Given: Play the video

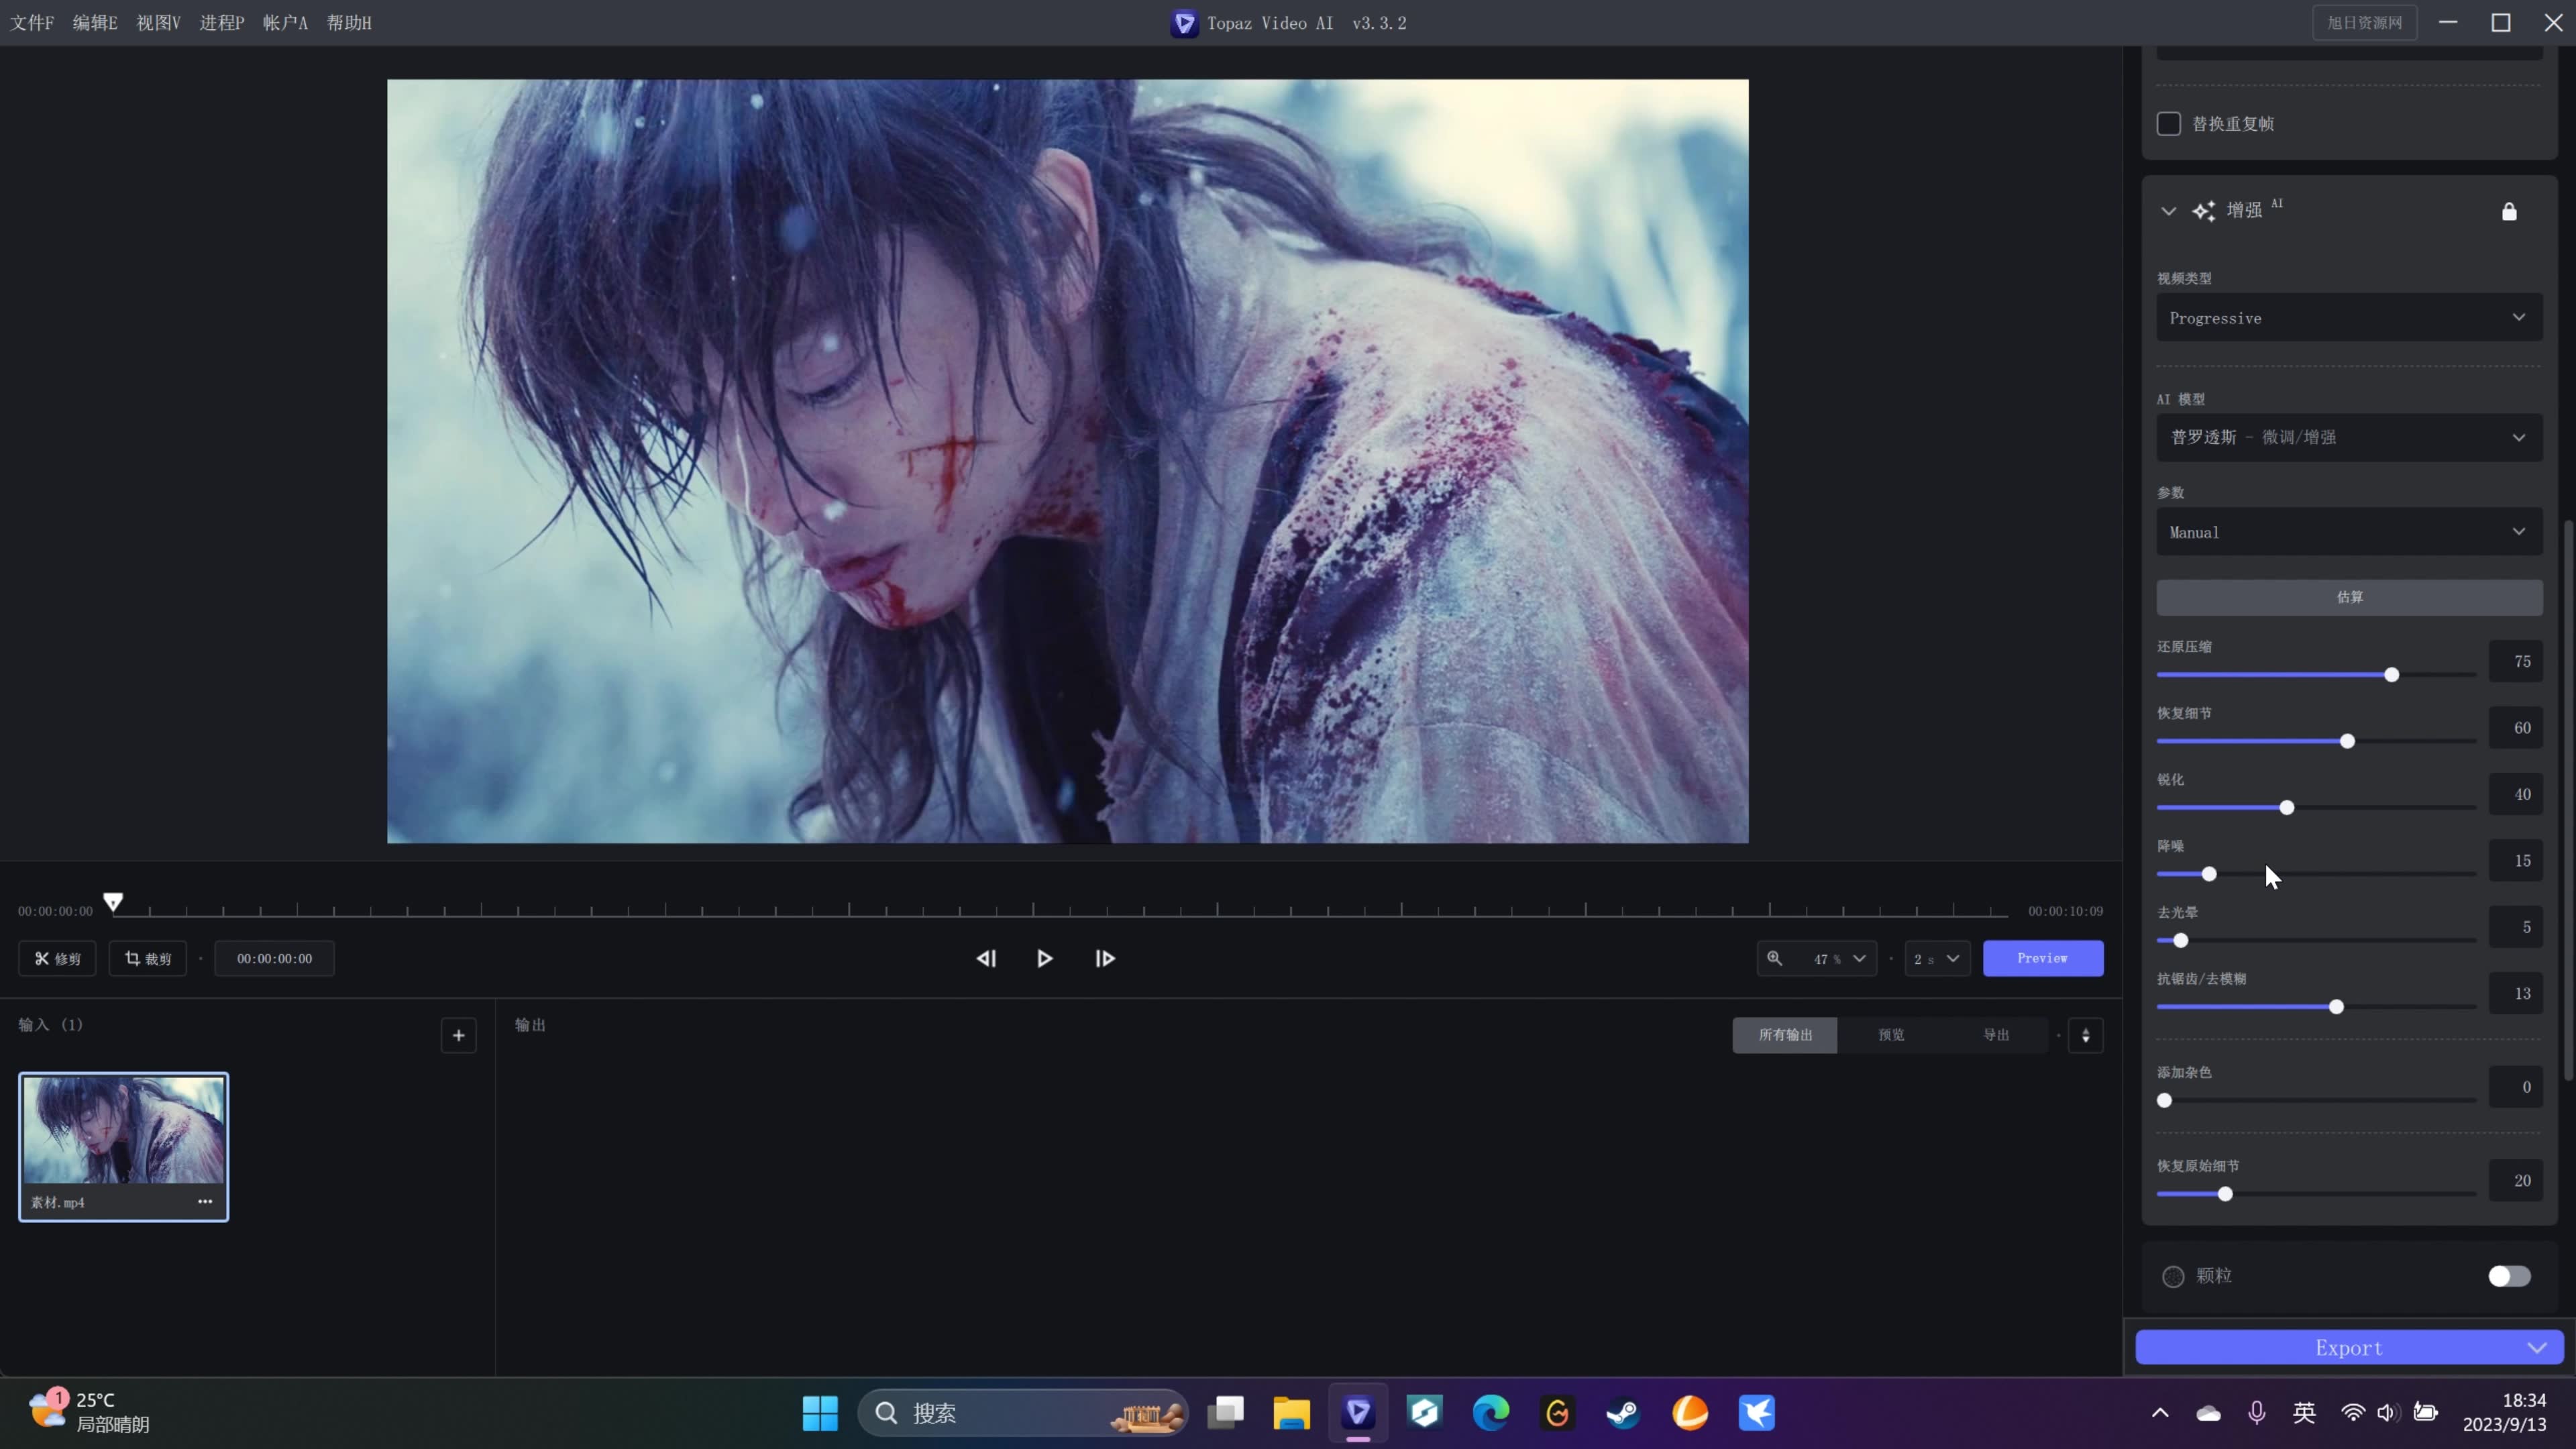Looking at the screenshot, I should (1044, 958).
